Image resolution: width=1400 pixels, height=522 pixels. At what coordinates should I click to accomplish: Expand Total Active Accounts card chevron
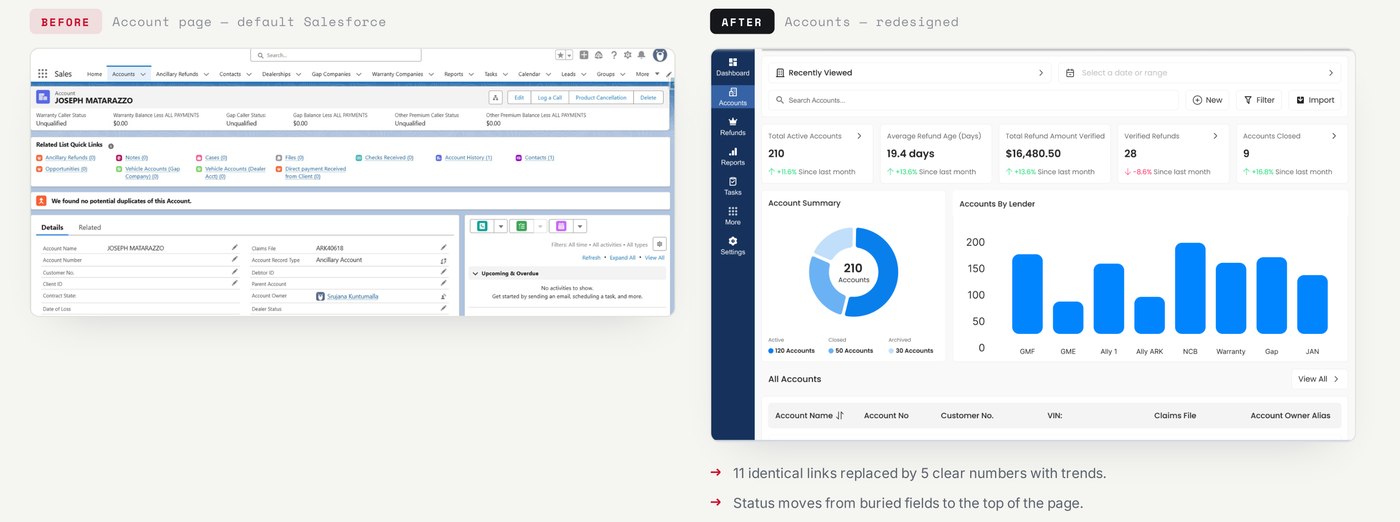[x=859, y=136]
